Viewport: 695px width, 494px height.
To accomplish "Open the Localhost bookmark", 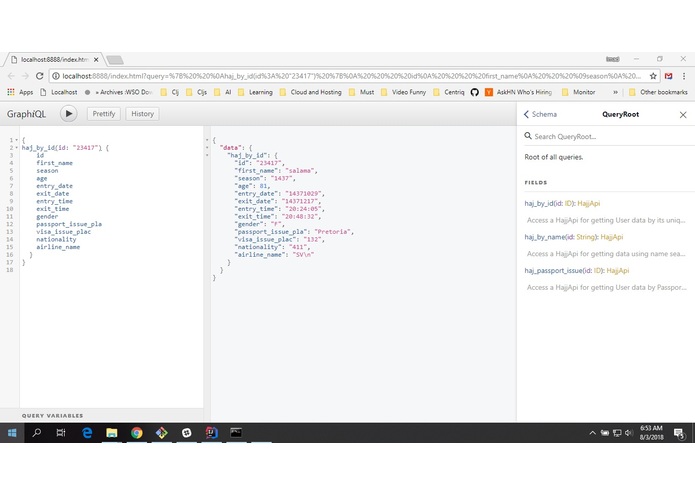I will click(59, 92).
